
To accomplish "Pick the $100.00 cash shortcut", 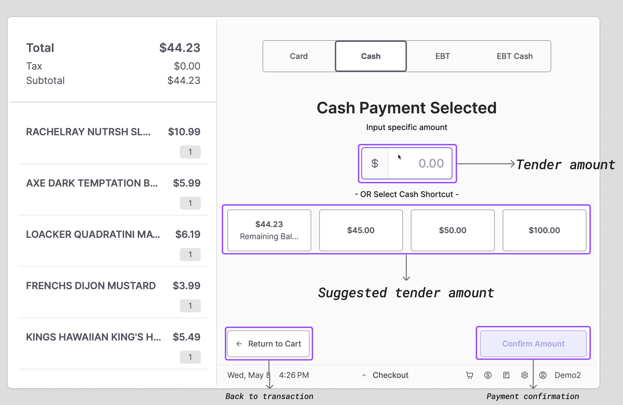I will (x=544, y=230).
